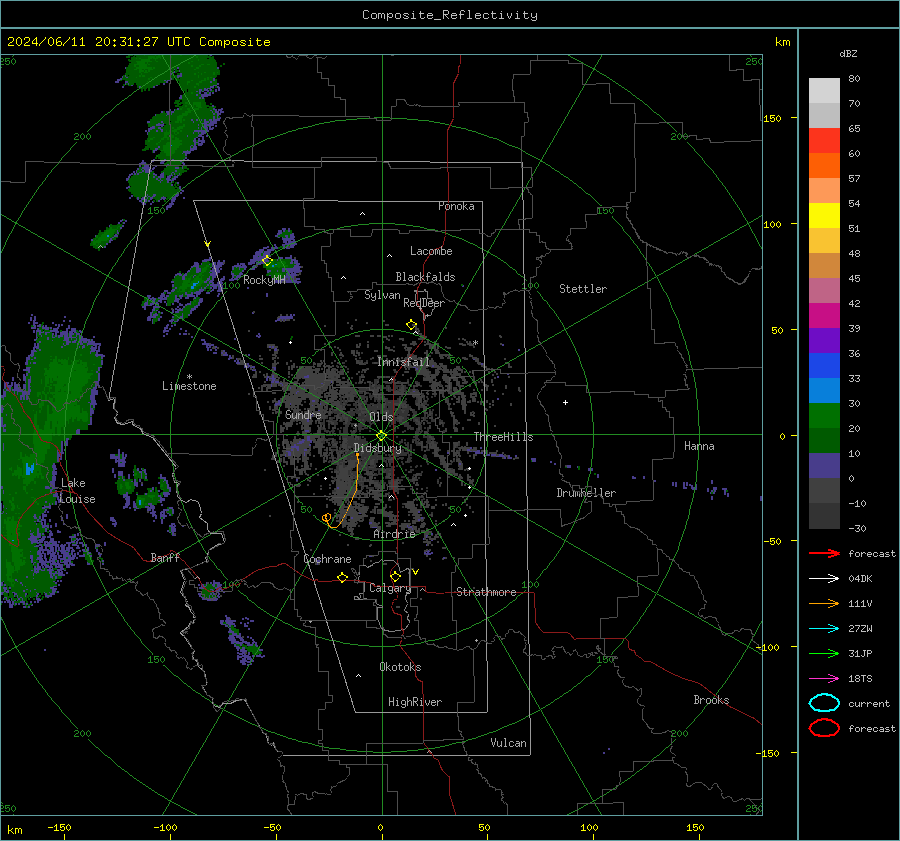This screenshot has width=900, height=841.
Task: Click the Calgary city label
Action: 390,588
